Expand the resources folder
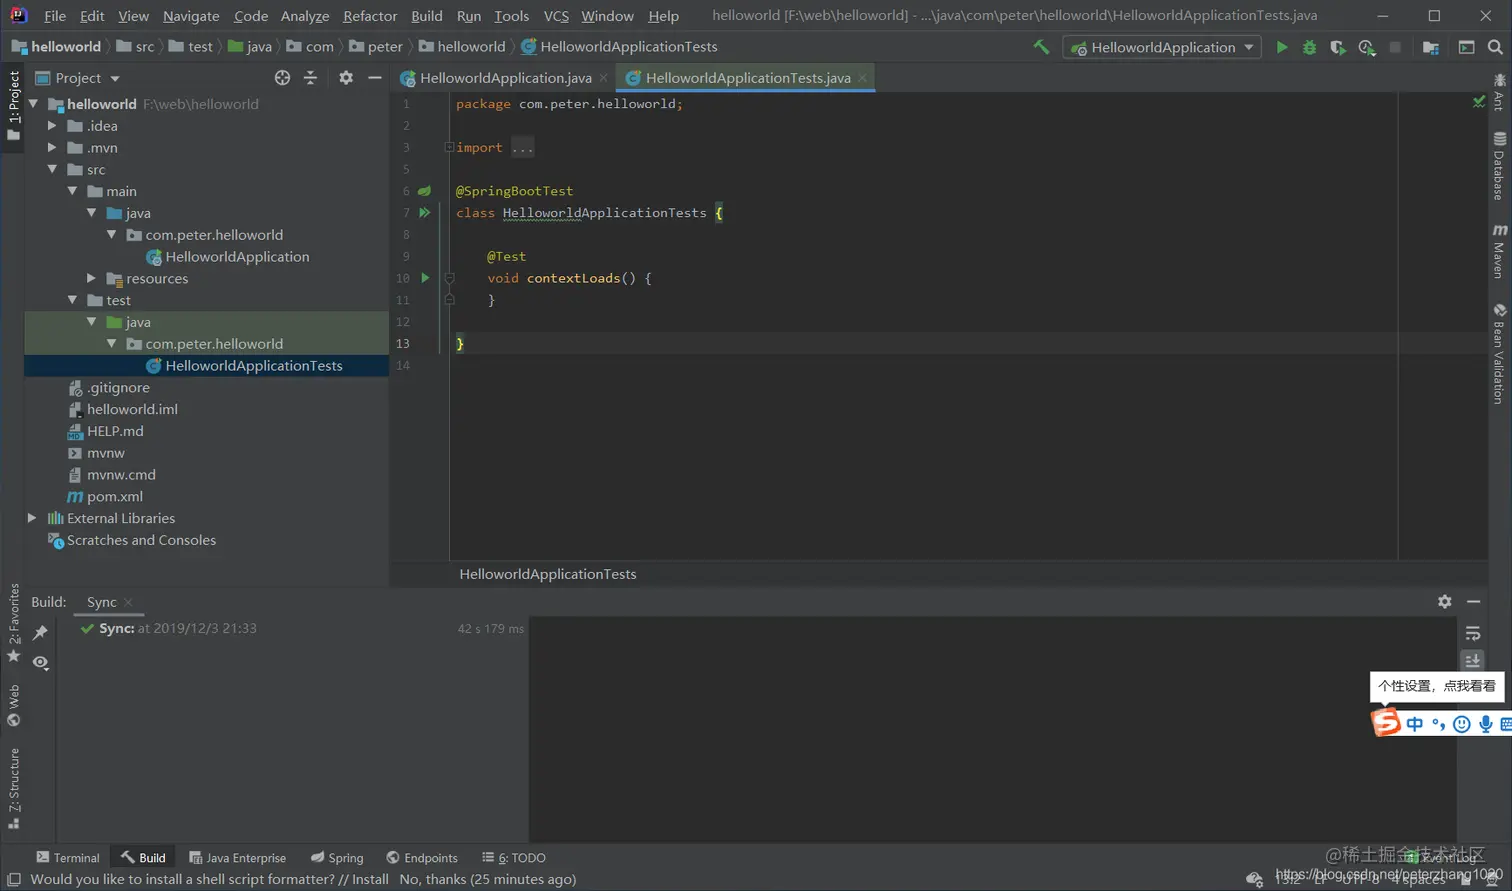1512x891 pixels. click(92, 278)
